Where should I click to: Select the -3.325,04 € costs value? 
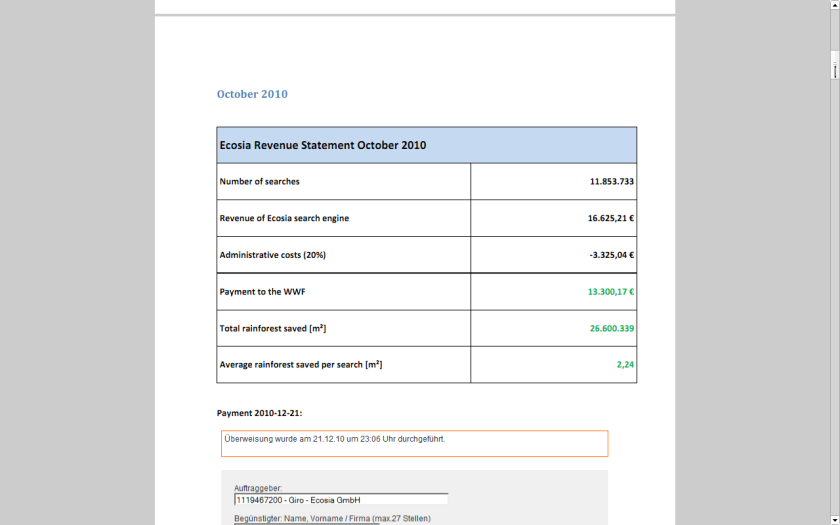611,255
